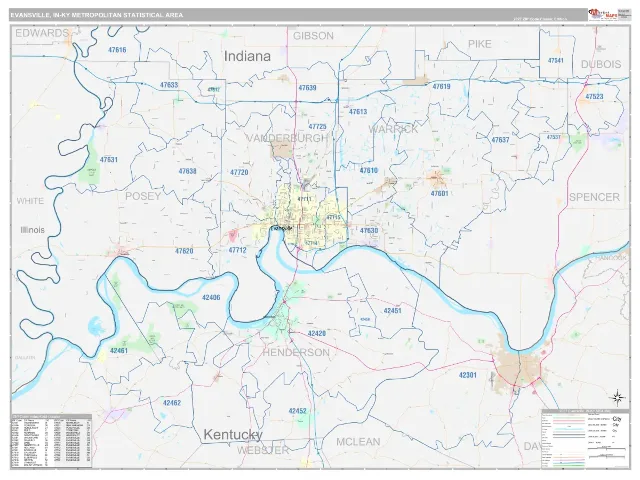Click the compass rose north arrow
This screenshot has height=480, width=640.
click(617, 396)
